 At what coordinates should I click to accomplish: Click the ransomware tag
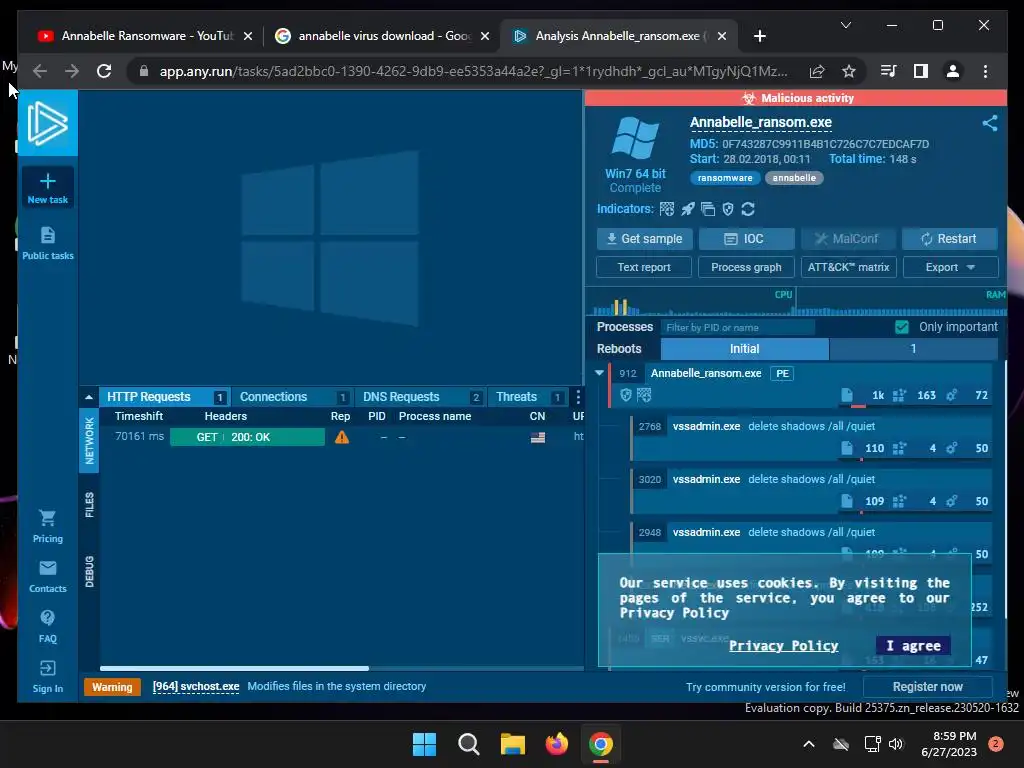click(x=725, y=178)
